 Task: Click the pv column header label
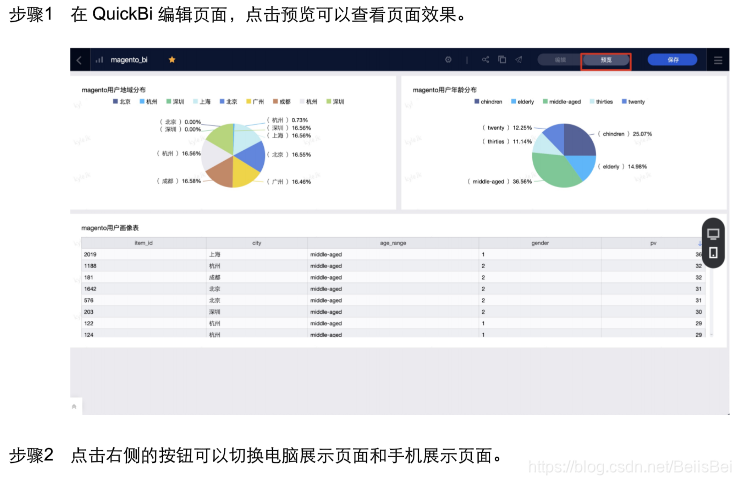(x=653, y=243)
